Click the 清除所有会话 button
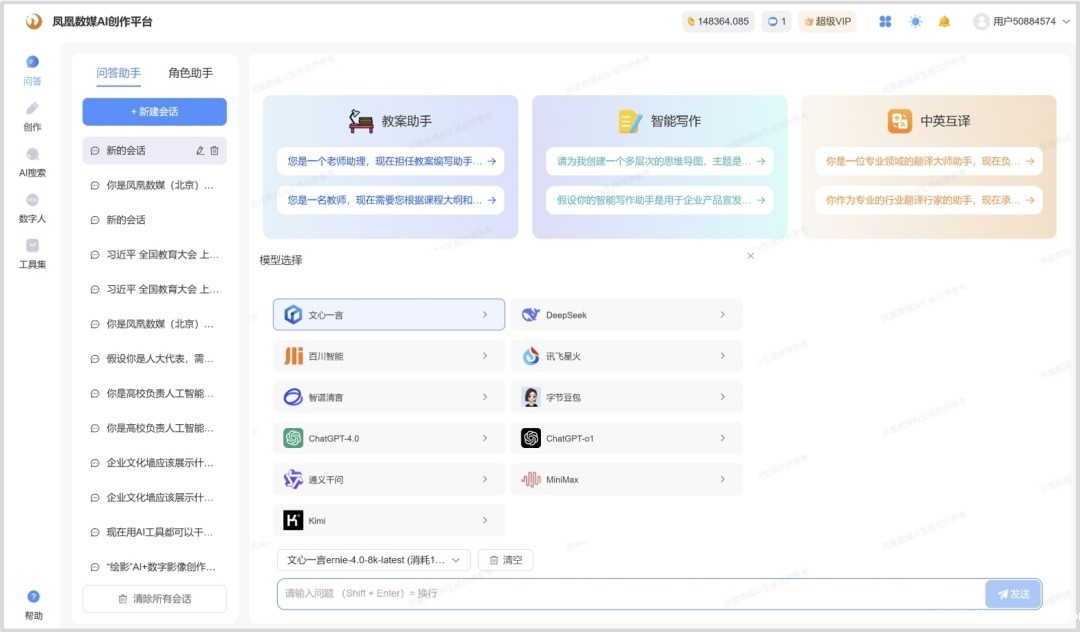 [154, 599]
